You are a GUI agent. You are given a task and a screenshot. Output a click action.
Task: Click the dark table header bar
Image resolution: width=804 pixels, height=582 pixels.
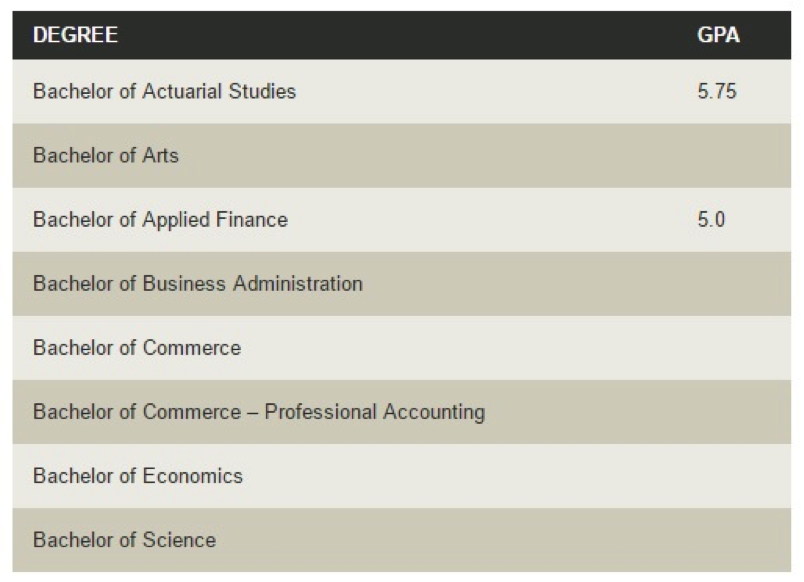pyautogui.click(x=401, y=35)
